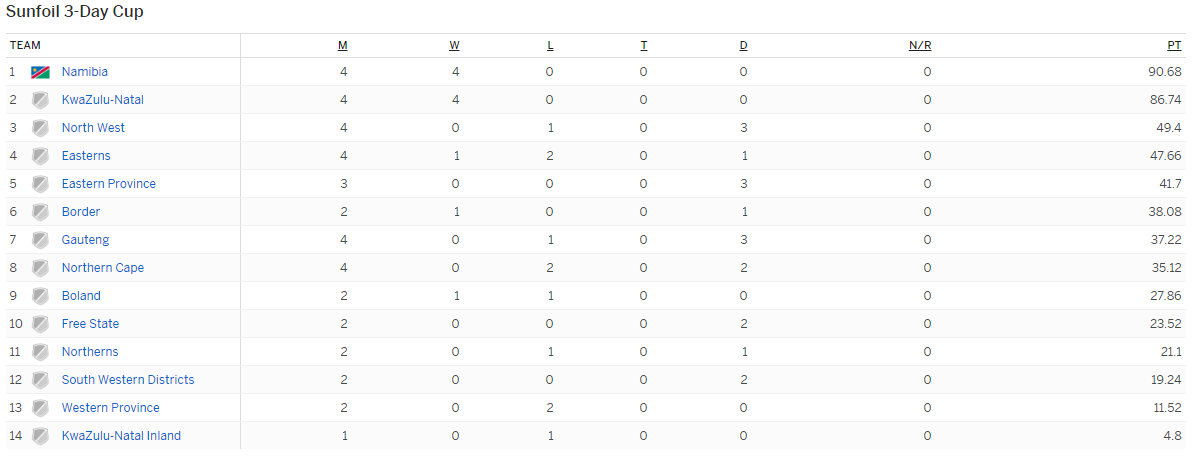The image size is (1196, 457).
Task: Visit South Western Districts team page
Action: (x=128, y=380)
